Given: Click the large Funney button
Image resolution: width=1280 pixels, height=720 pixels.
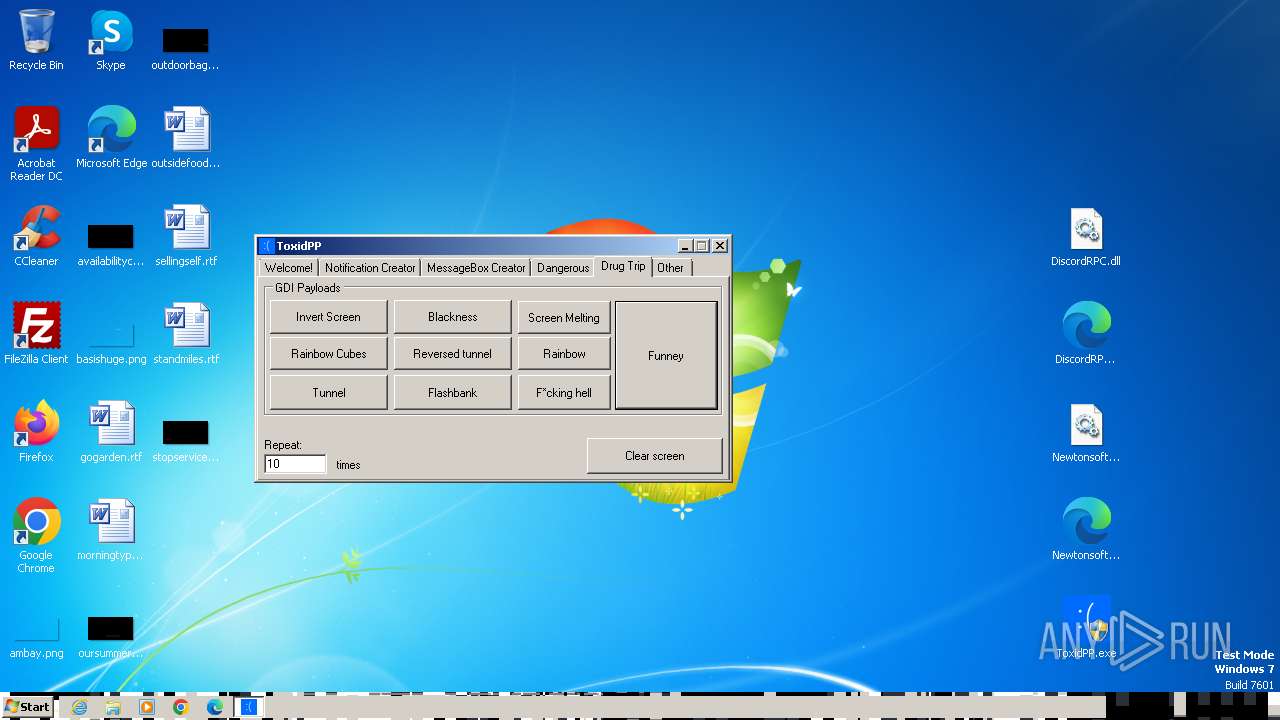Looking at the screenshot, I should pos(666,356).
